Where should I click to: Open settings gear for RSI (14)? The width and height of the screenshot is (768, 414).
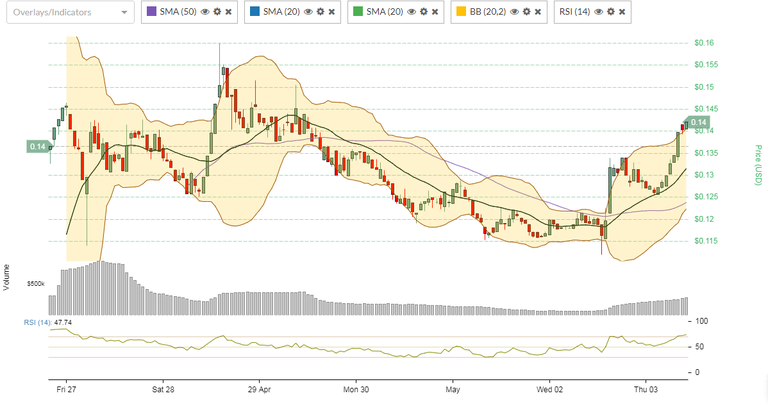pyautogui.click(x=610, y=12)
